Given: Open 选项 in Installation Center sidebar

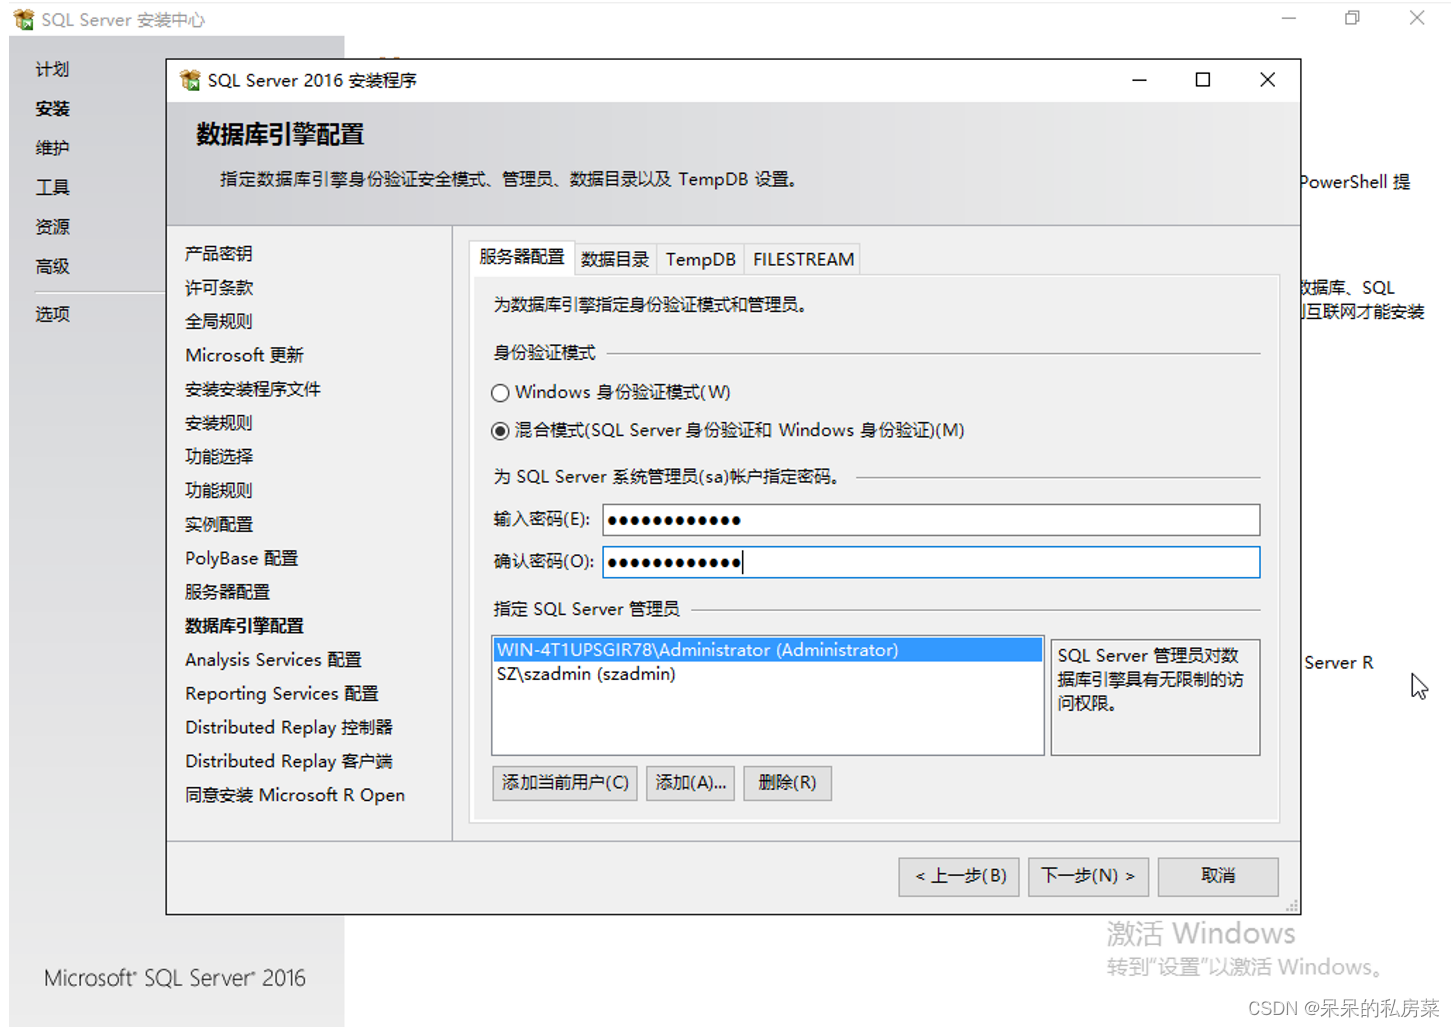Looking at the screenshot, I should tap(52, 314).
